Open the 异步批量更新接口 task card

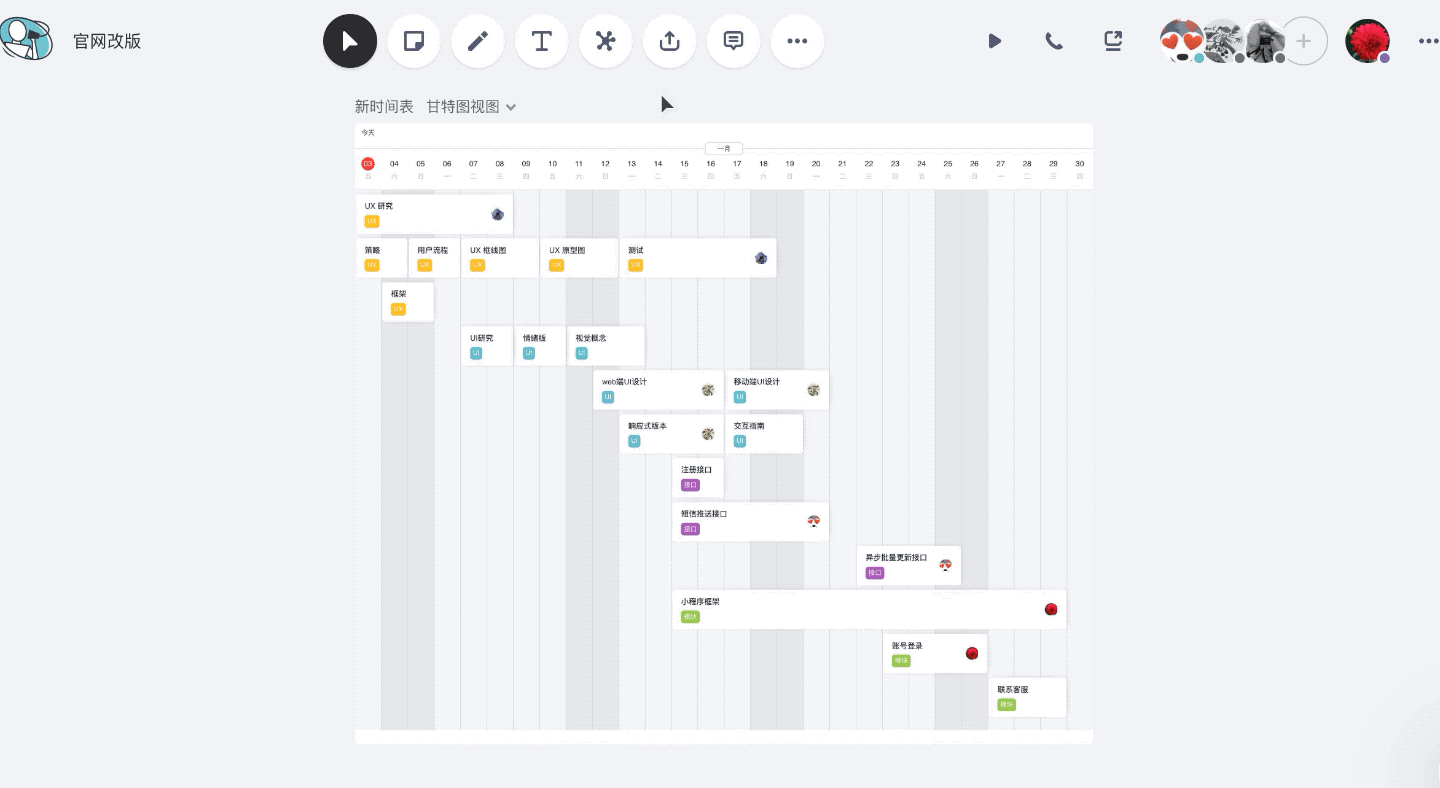(x=909, y=565)
